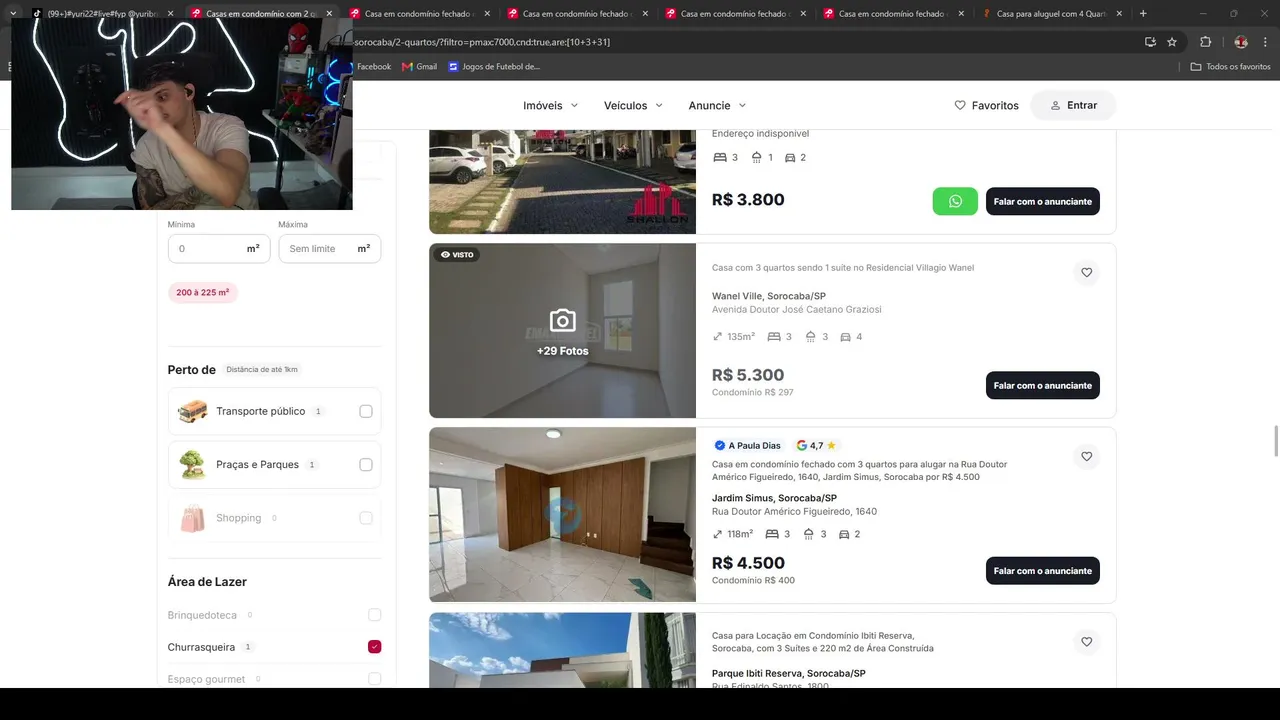Screen dimensions: 1280x720
Task: Click the Condomínio R$ 297 text
Action: [x=752, y=392]
